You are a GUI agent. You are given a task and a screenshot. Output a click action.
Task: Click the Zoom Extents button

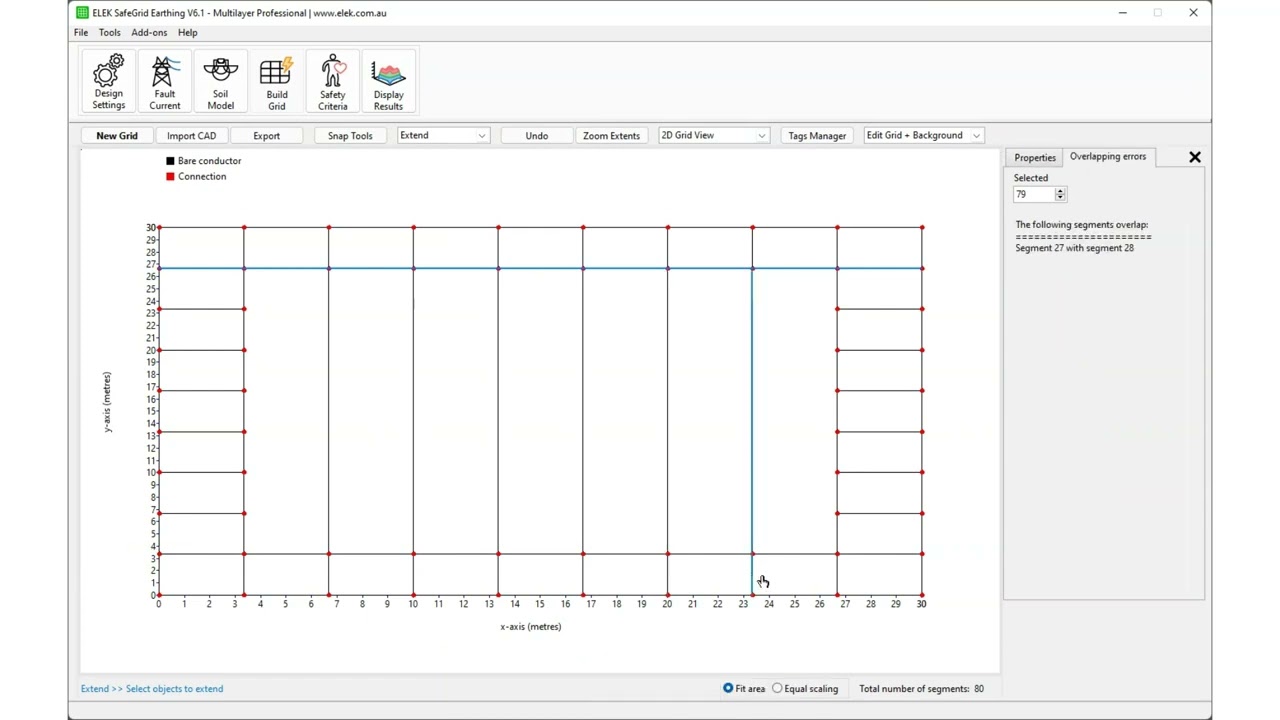coord(611,135)
